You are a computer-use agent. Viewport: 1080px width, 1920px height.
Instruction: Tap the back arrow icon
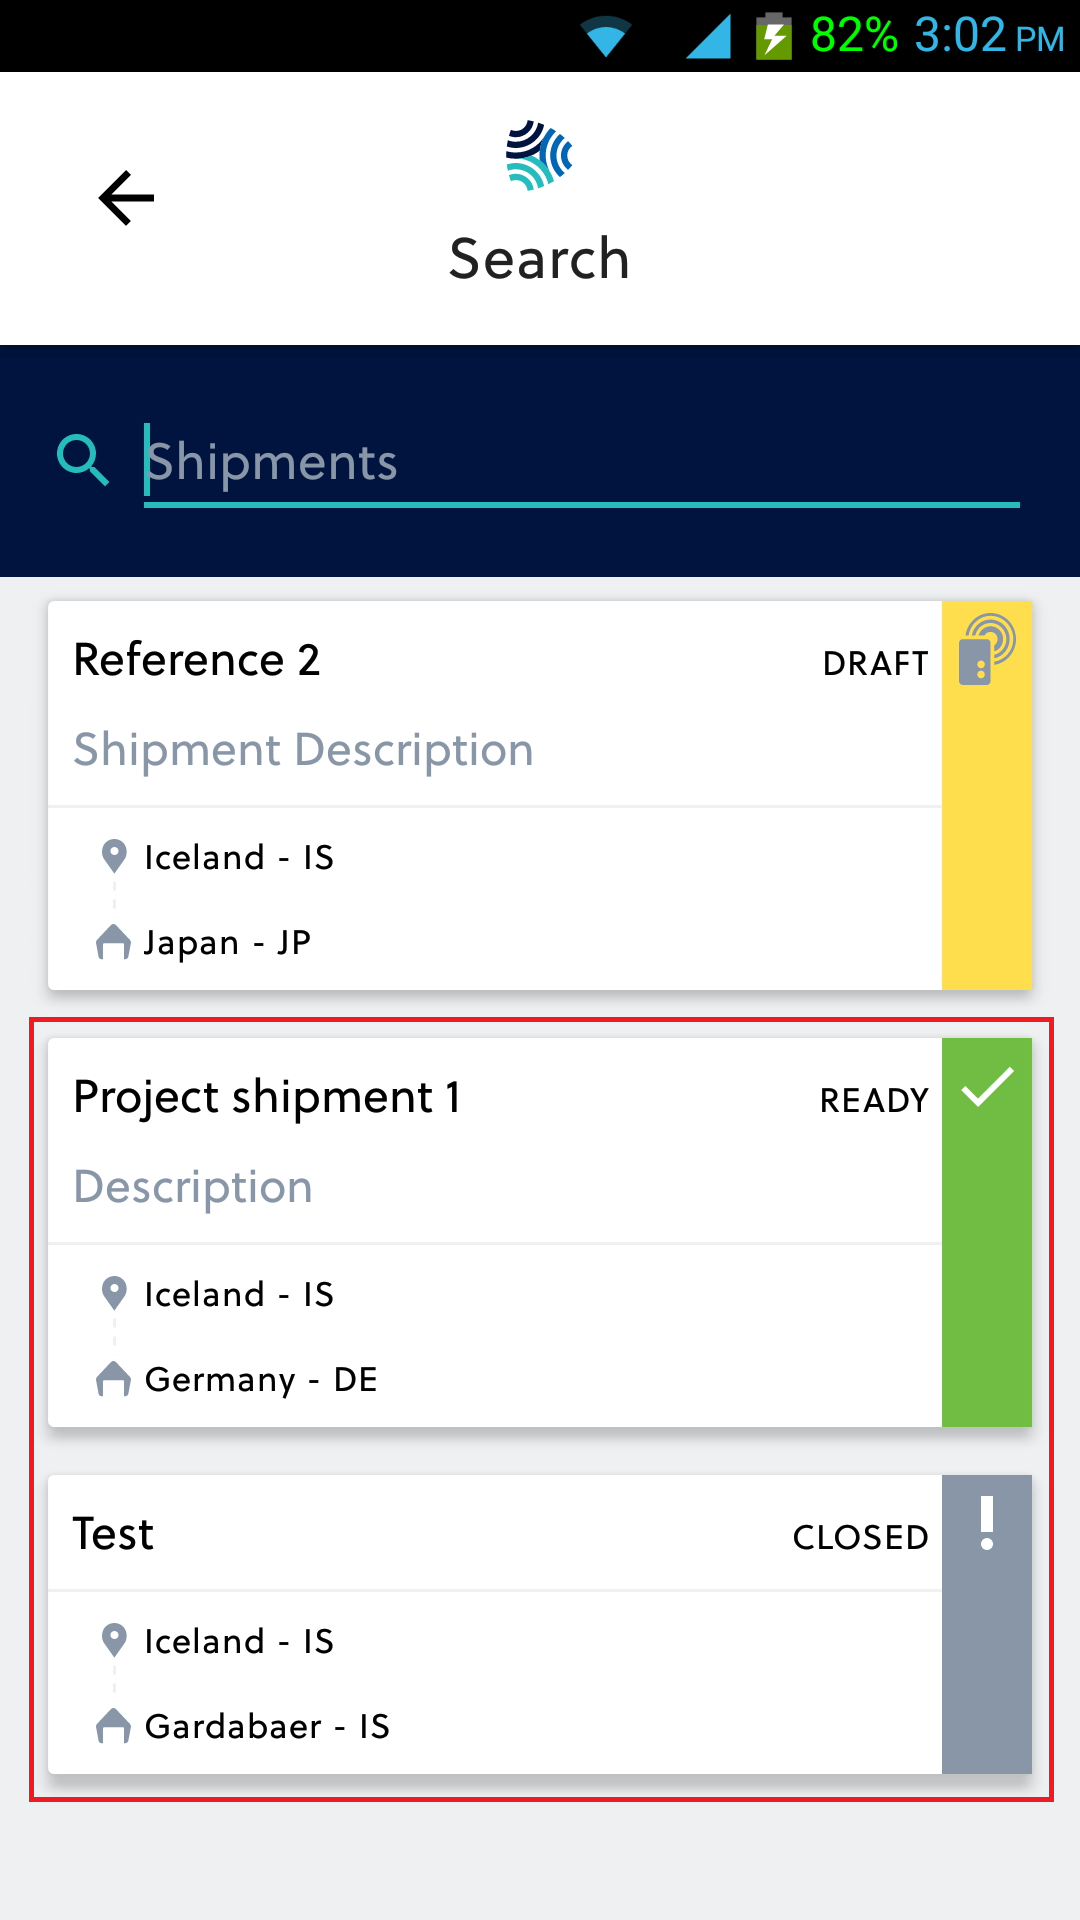pos(127,198)
